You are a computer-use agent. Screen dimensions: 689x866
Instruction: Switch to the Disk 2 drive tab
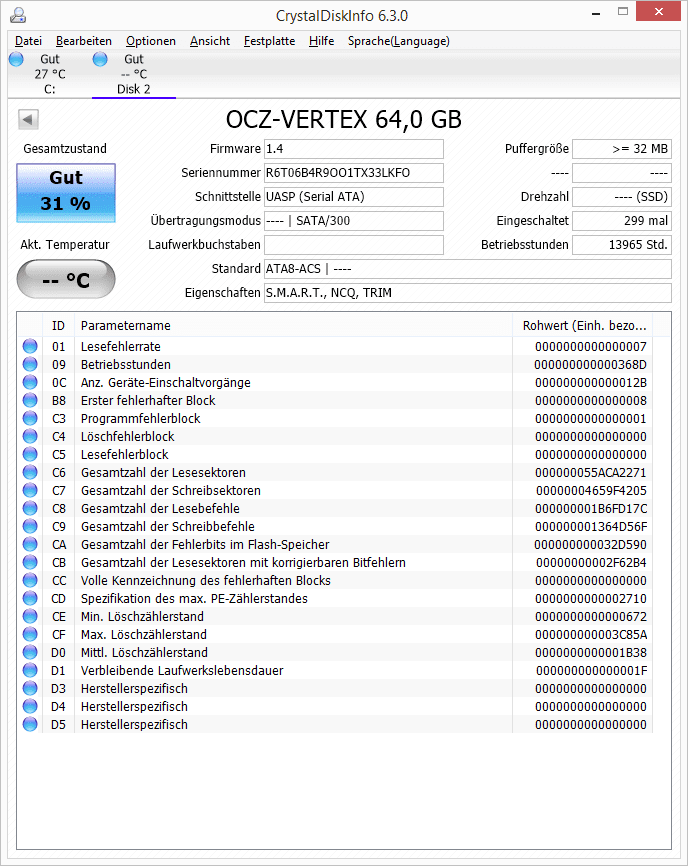point(134,74)
